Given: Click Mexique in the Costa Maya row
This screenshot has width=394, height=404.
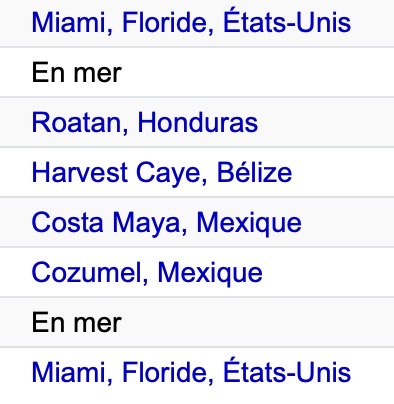Looking at the screenshot, I should tap(249, 223).
